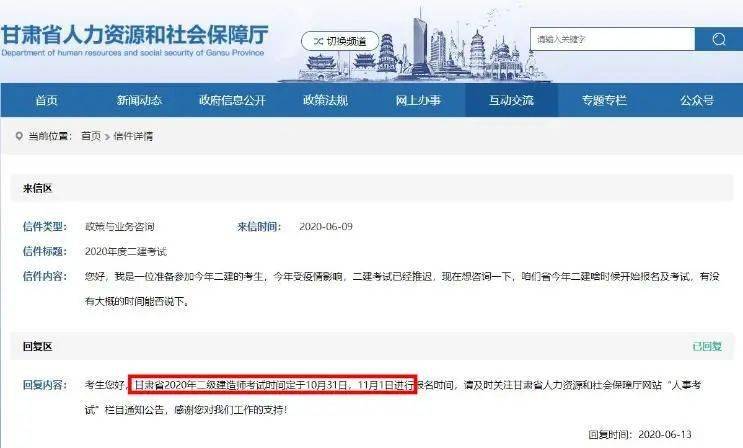Viewport: 743px width, 448px height.
Task: Click the 已回复 status label
Action: click(707, 347)
